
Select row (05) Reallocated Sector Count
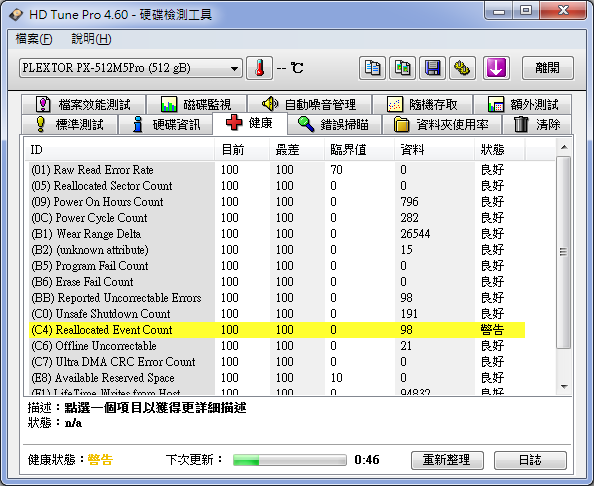[277, 186]
